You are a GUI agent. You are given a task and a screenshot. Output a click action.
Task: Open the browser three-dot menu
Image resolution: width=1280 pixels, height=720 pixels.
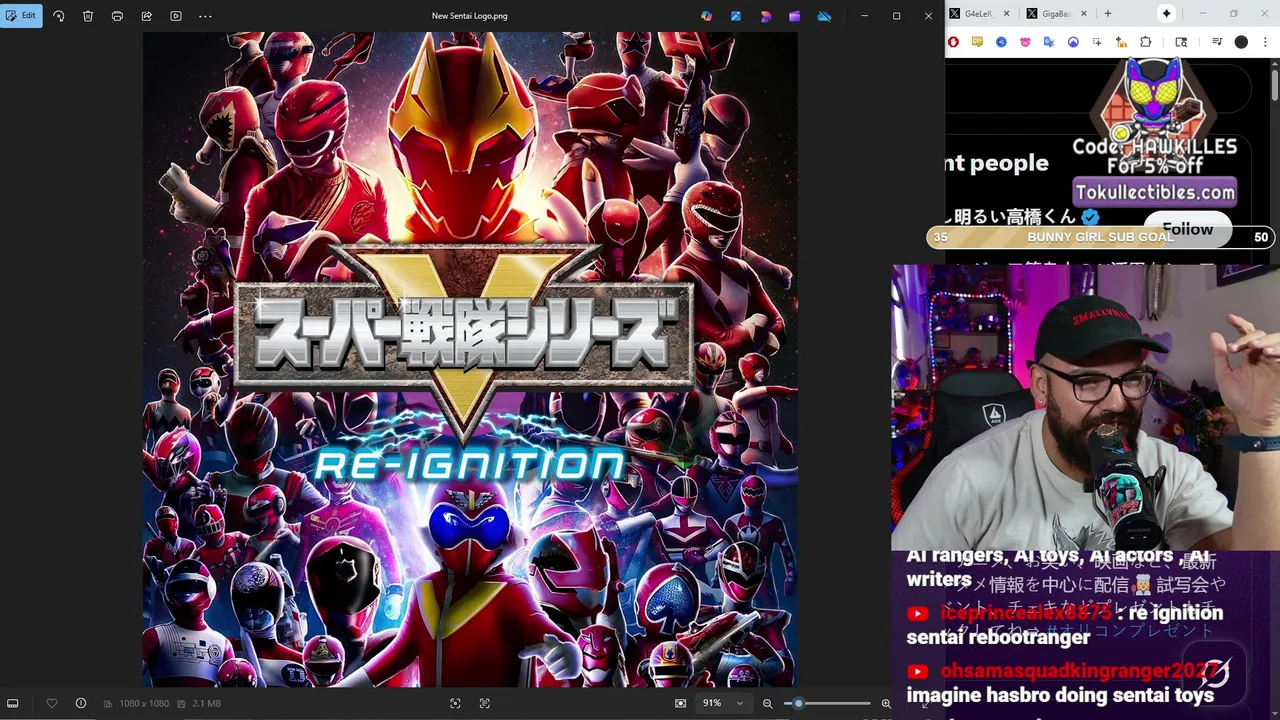pyautogui.click(x=1265, y=42)
